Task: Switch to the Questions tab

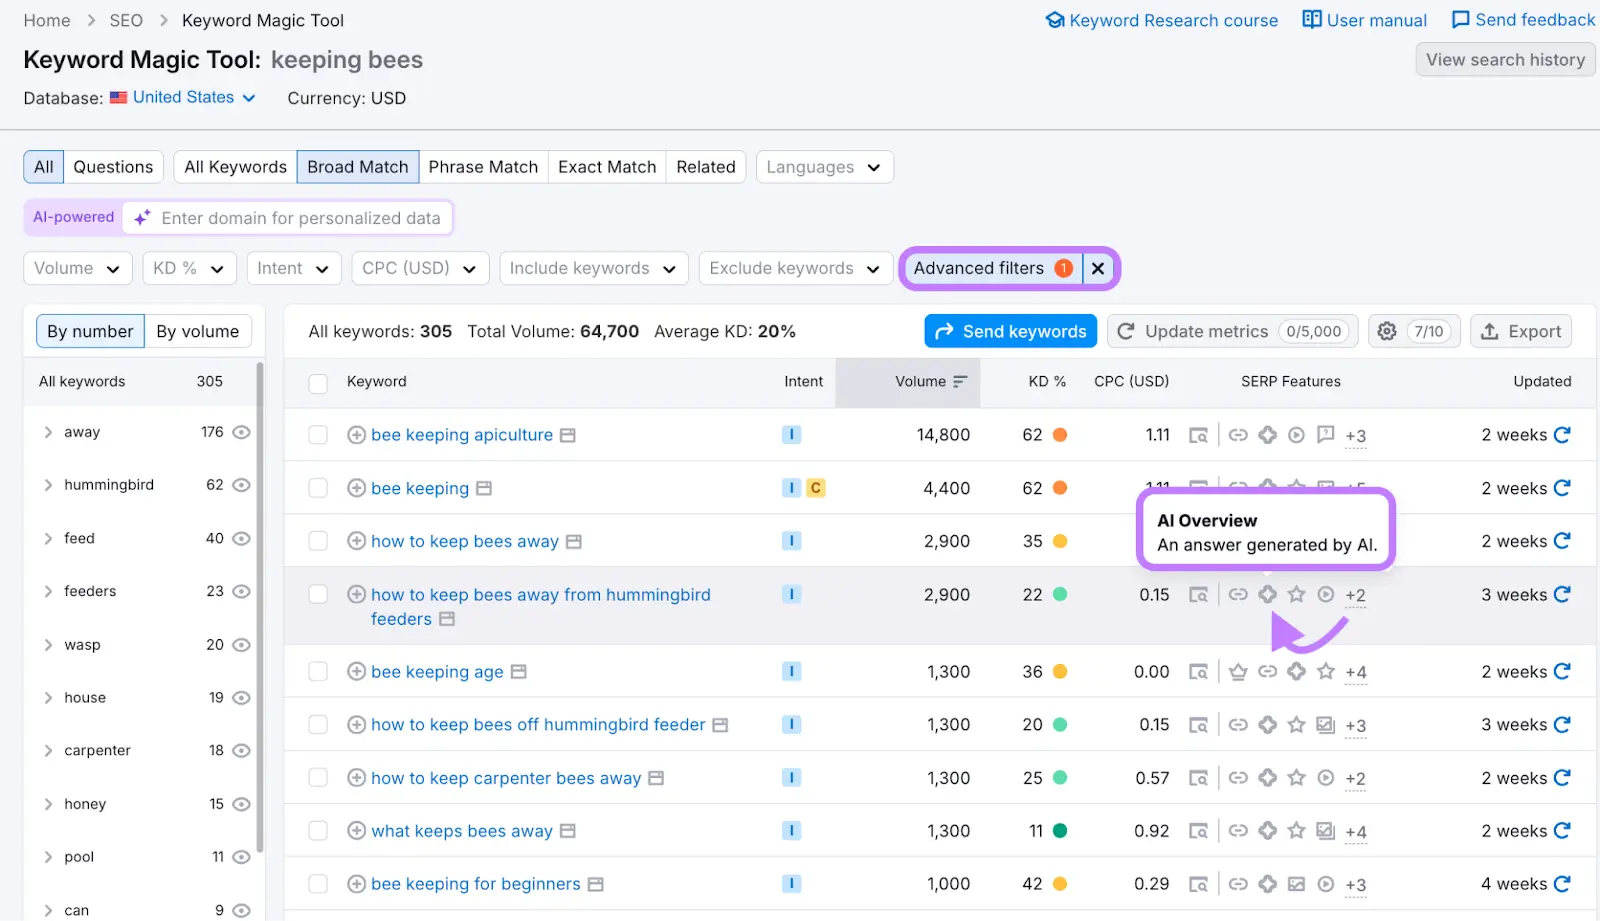Action: (112, 166)
